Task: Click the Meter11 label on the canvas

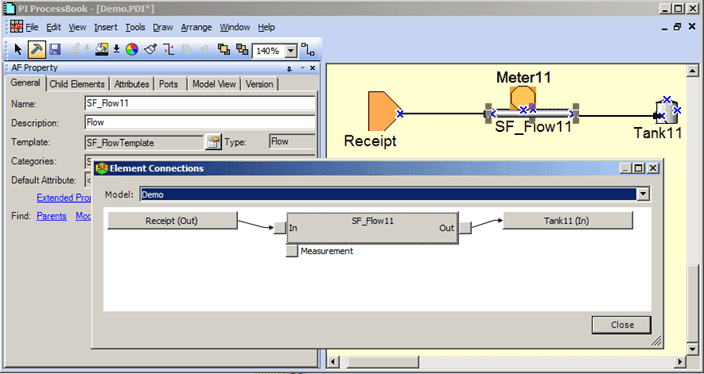Action: (x=524, y=77)
